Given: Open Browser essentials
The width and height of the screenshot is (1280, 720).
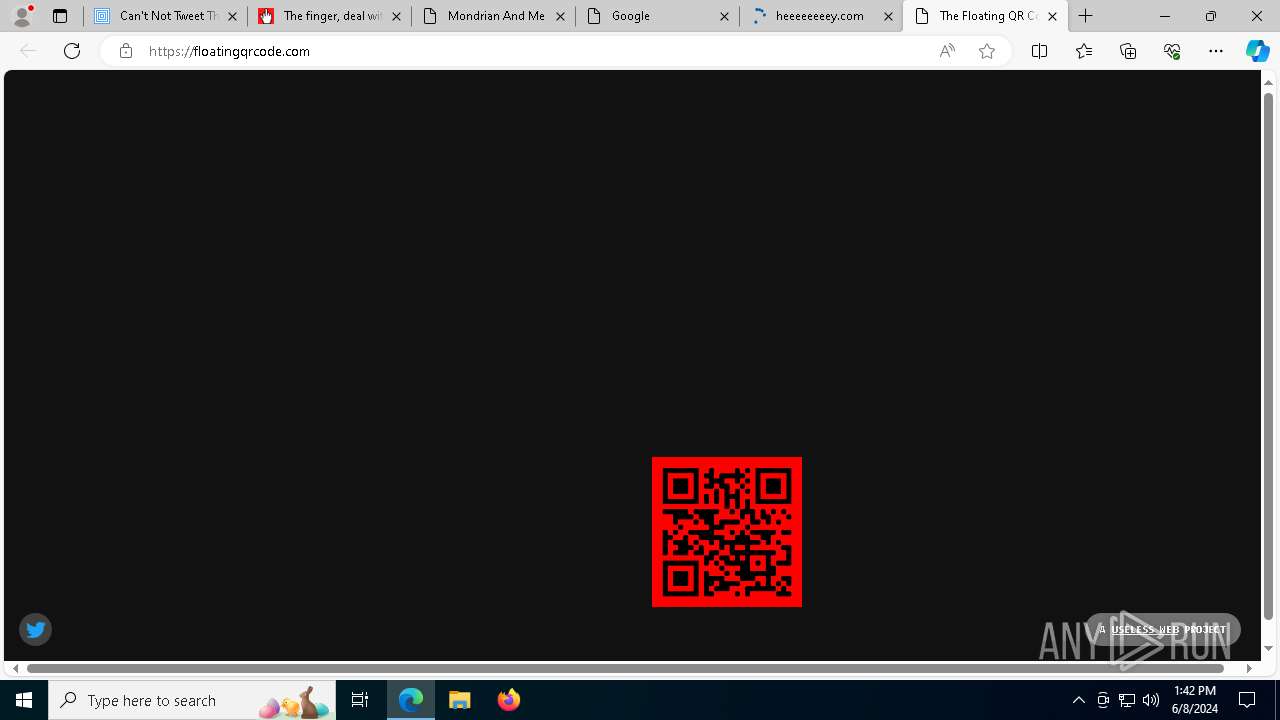Looking at the screenshot, I should [x=1172, y=51].
